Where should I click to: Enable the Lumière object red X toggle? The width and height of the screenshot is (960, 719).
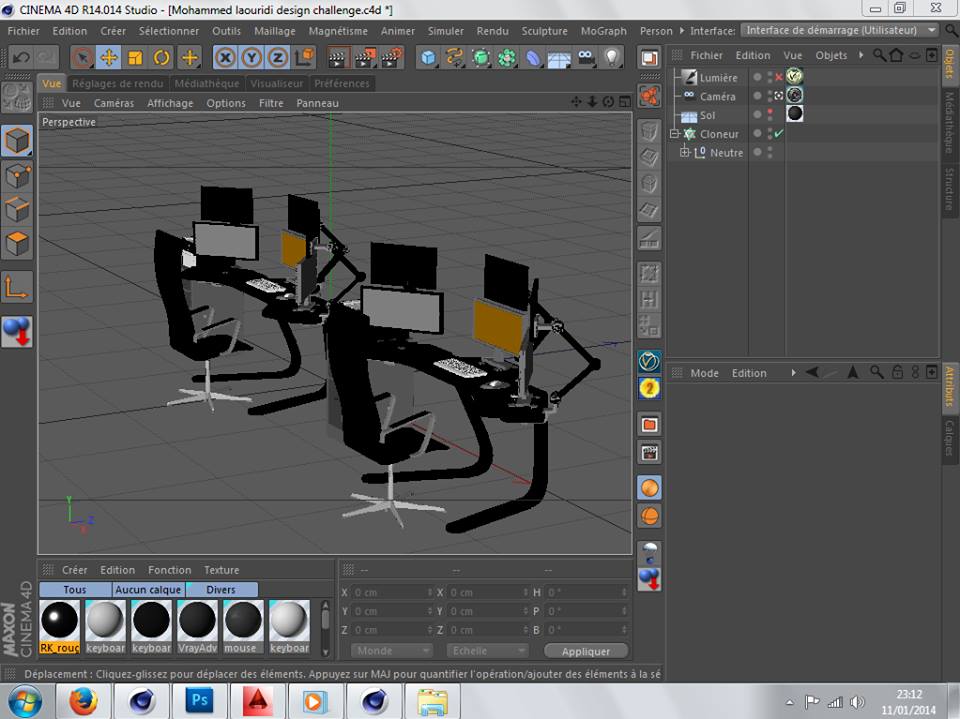[x=779, y=77]
